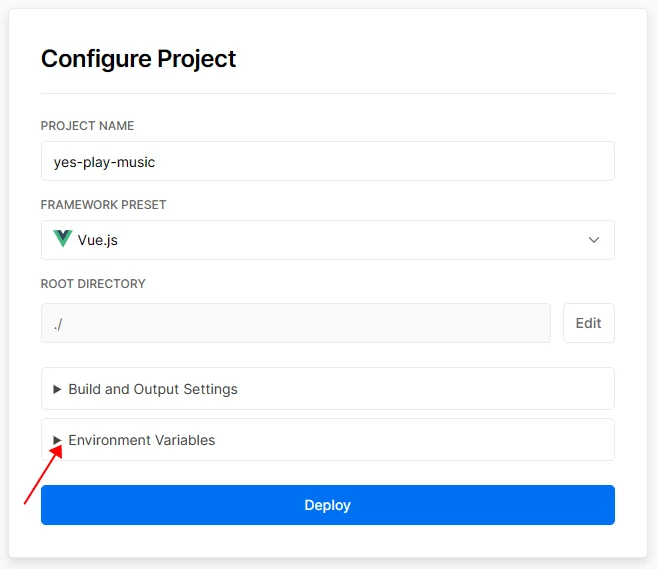Click the Edit button for root directory
The image size is (657, 569).
pyautogui.click(x=588, y=323)
